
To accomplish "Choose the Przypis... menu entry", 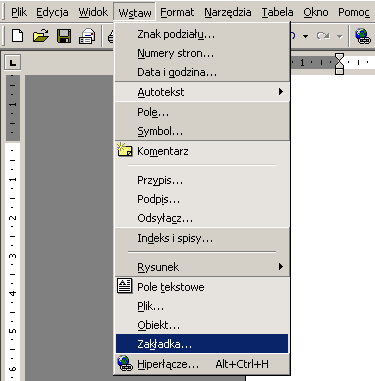I will pyautogui.click(x=202, y=180).
